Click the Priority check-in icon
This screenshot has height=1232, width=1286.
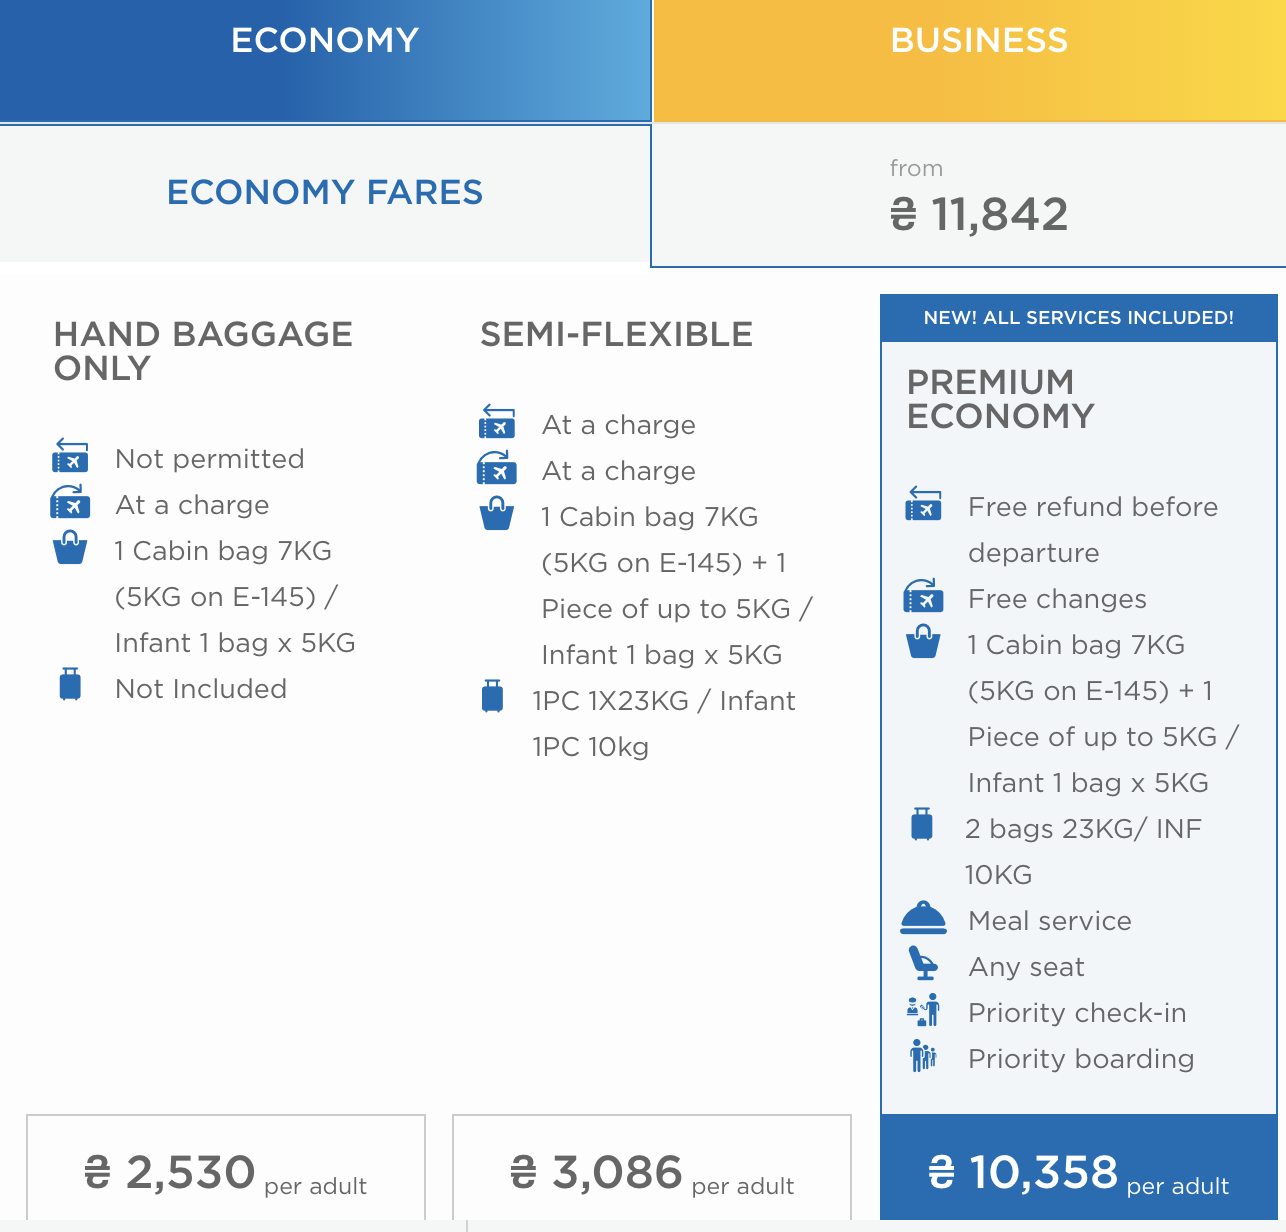point(923,1010)
